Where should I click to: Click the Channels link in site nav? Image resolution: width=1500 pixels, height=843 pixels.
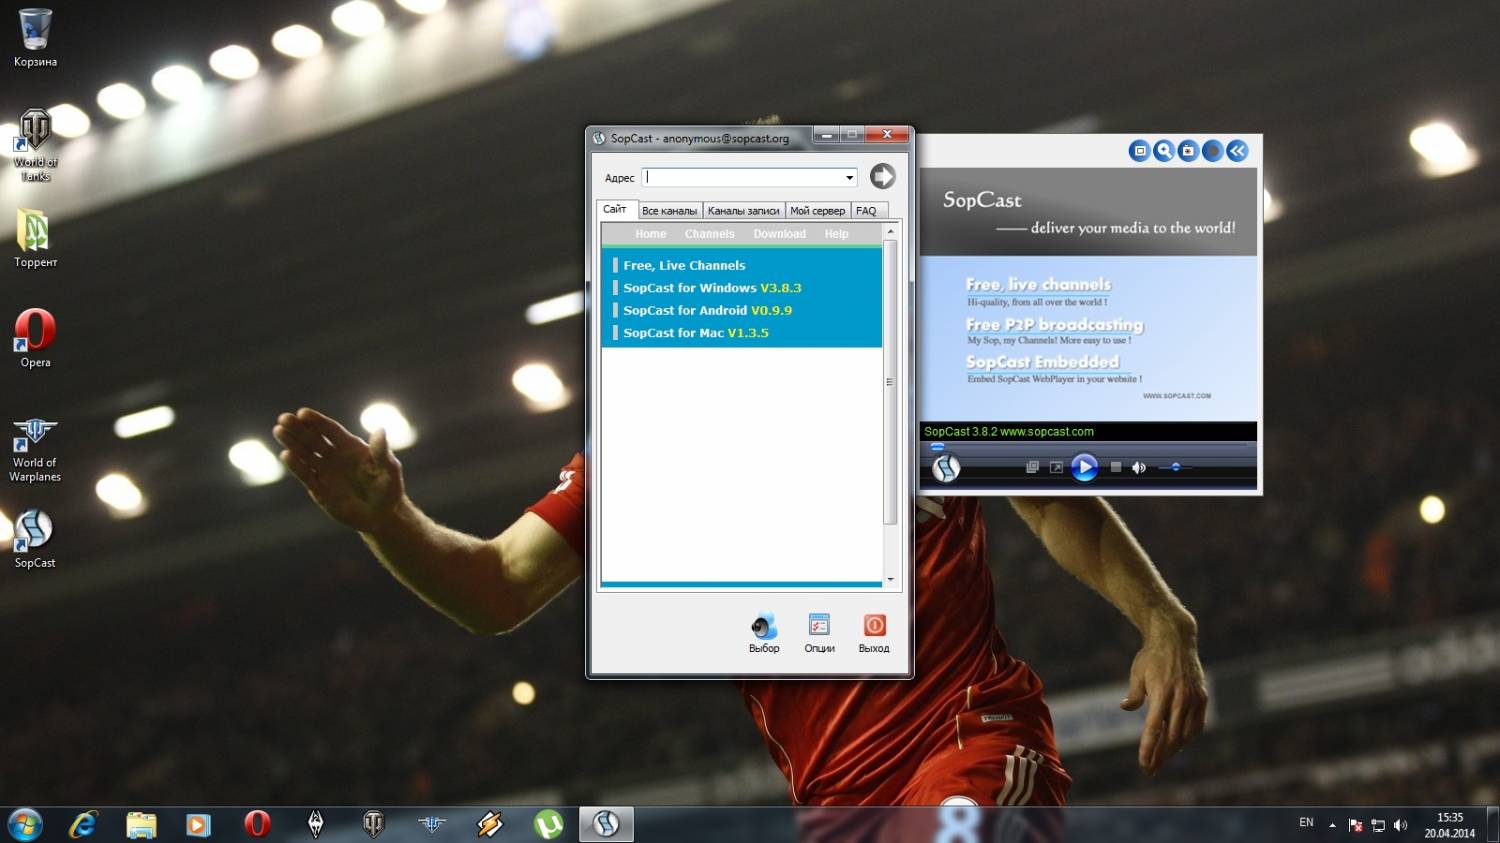coord(709,234)
